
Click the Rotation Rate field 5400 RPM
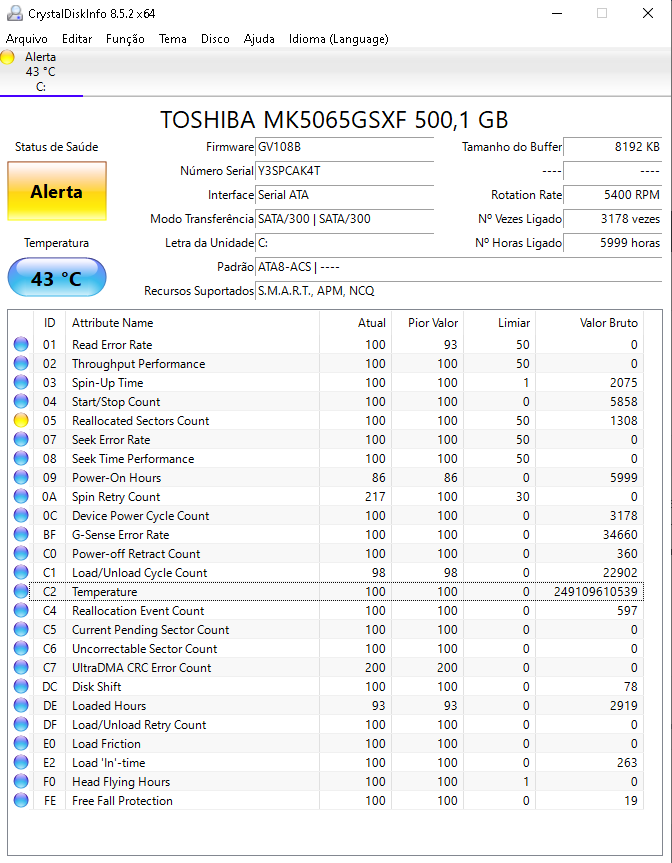[x=613, y=195]
